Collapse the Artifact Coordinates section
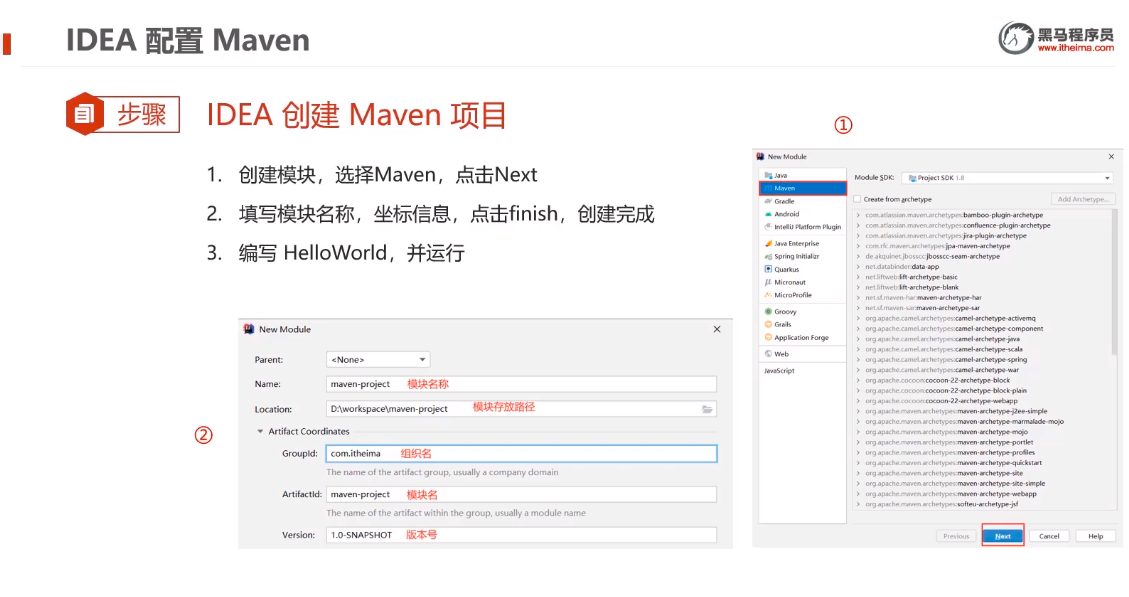The height and width of the screenshot is (597, 1129). coord(261,431)
